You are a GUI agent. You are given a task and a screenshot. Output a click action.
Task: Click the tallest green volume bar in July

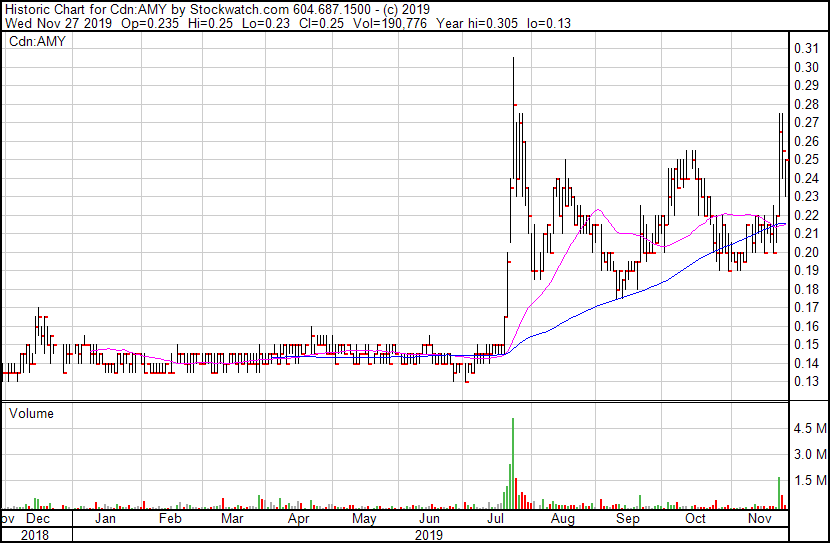pyautogui.click(x=513, y=464)
